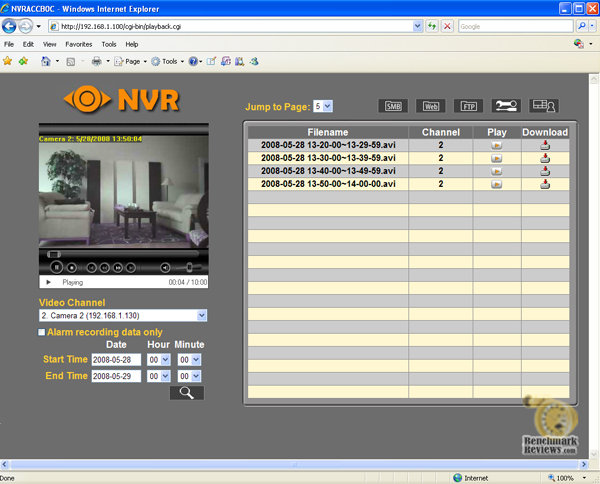Click the End Time date field
Image resolution: width=600 pixels, height=484 pixels.
point(116,376)
